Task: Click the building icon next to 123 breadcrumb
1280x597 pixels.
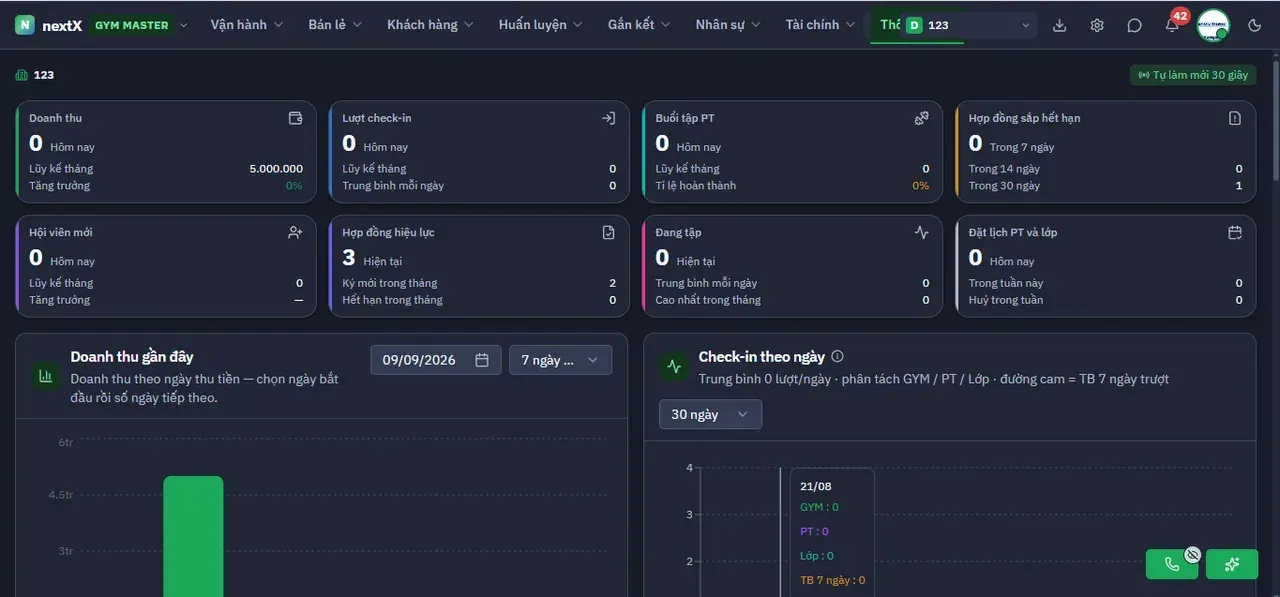Action: coord(22,75)
